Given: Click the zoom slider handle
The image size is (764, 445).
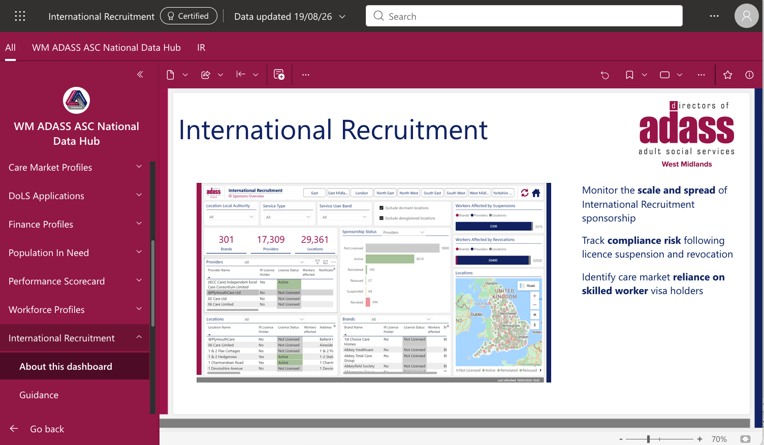Looking at the screenshot, I should [x=648, y=439].
